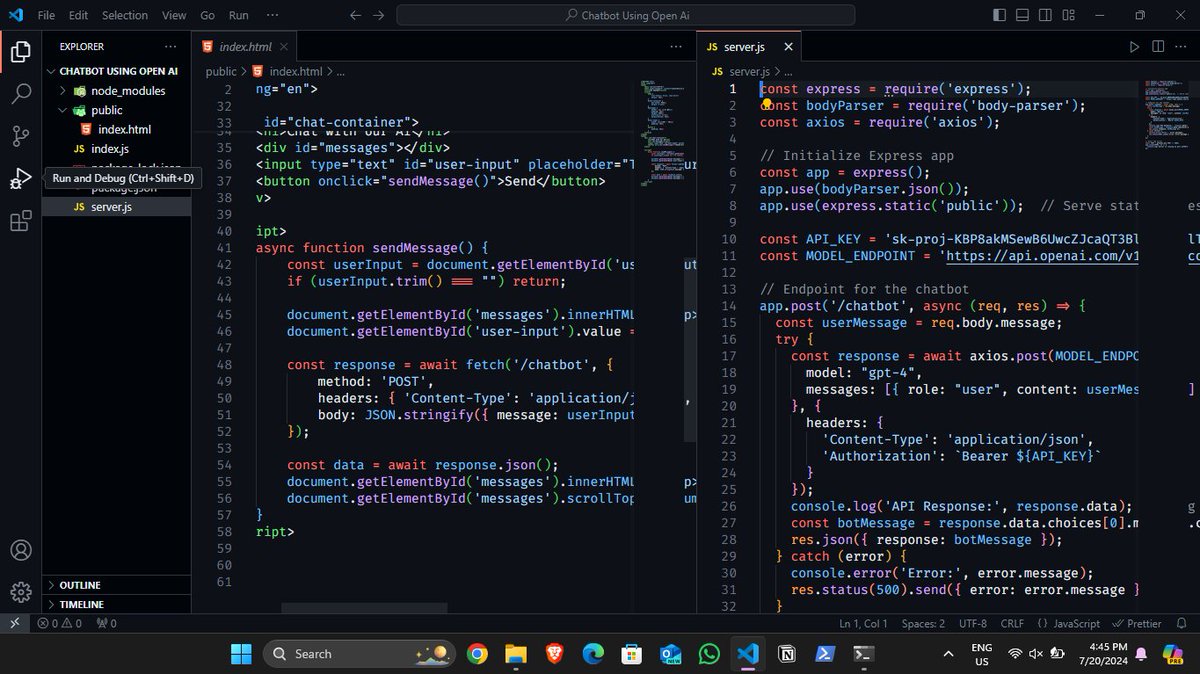1200x674 pixels.
Task: Click the remote window status bar icon
Action: tap(14, 623)
